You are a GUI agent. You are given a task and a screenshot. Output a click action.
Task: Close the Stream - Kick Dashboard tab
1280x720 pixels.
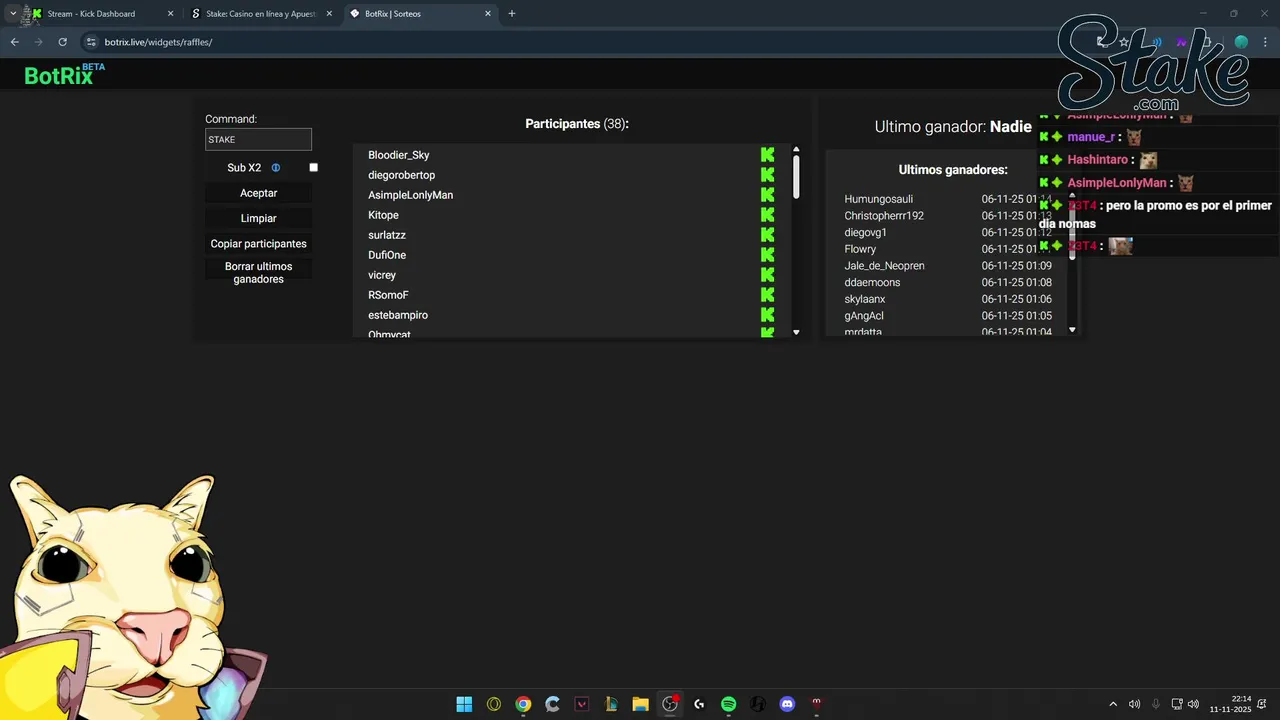point(170,14)
